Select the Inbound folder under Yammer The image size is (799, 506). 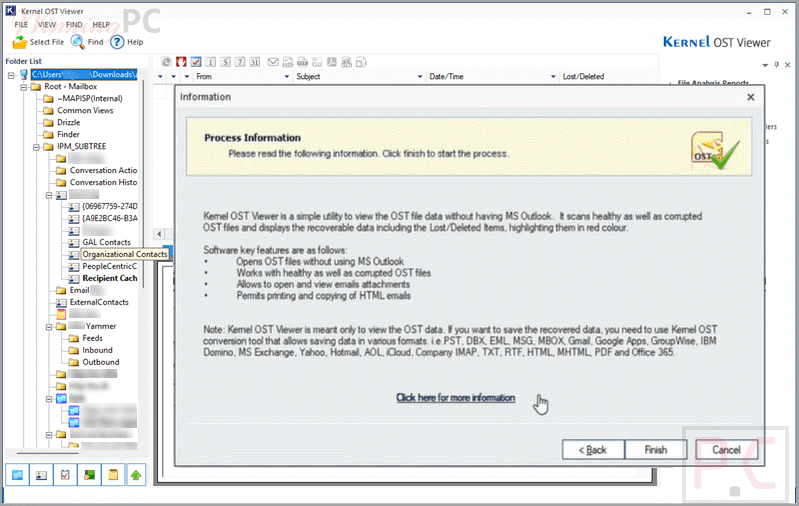click(97, 350)
